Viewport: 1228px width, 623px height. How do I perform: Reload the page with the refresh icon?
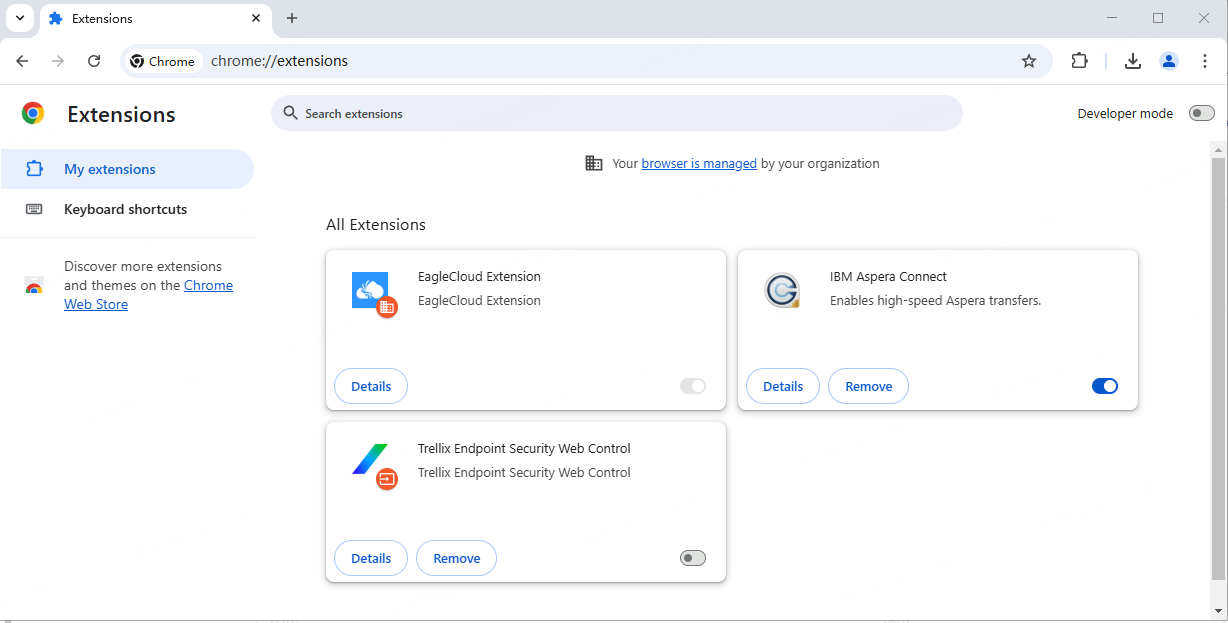point(94,61)
